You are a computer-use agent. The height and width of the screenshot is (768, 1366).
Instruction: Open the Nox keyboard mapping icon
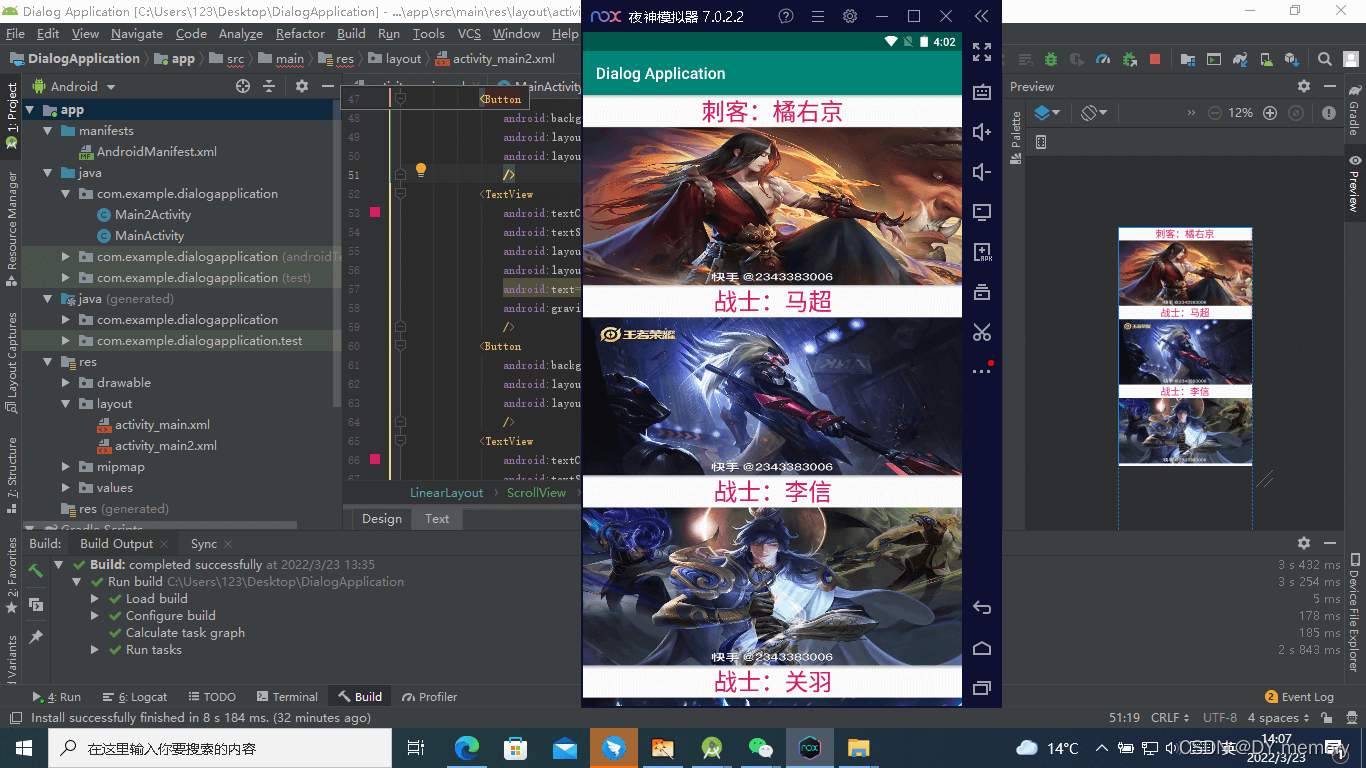click(x=982, y=92)
